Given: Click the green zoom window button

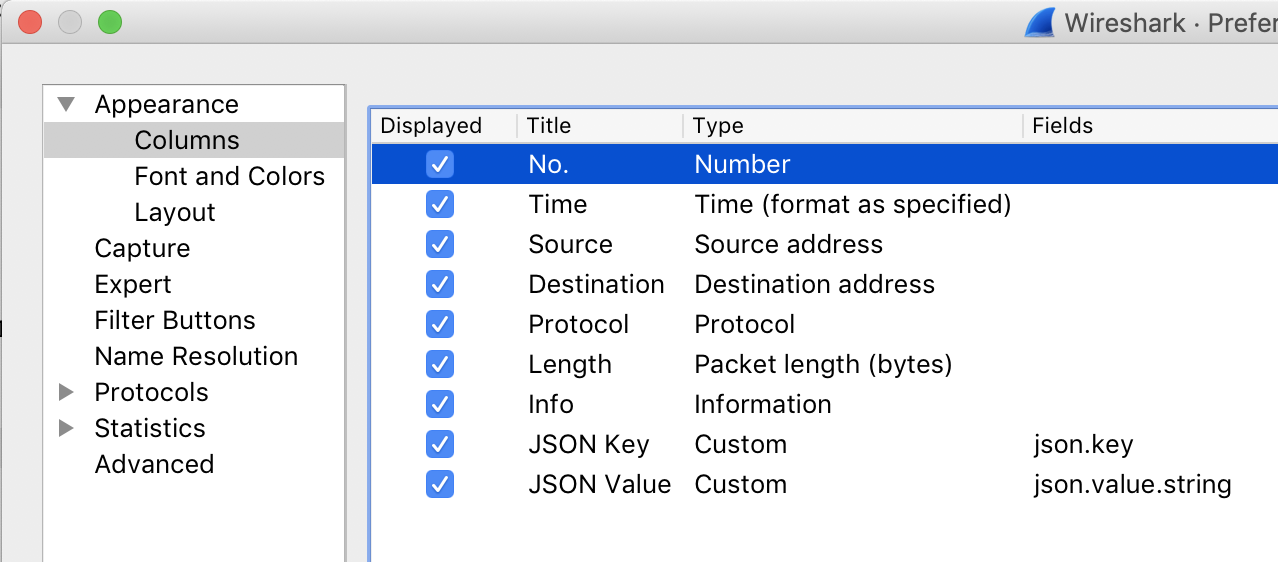Looking at the screenshot, I should tap(110, 22).
